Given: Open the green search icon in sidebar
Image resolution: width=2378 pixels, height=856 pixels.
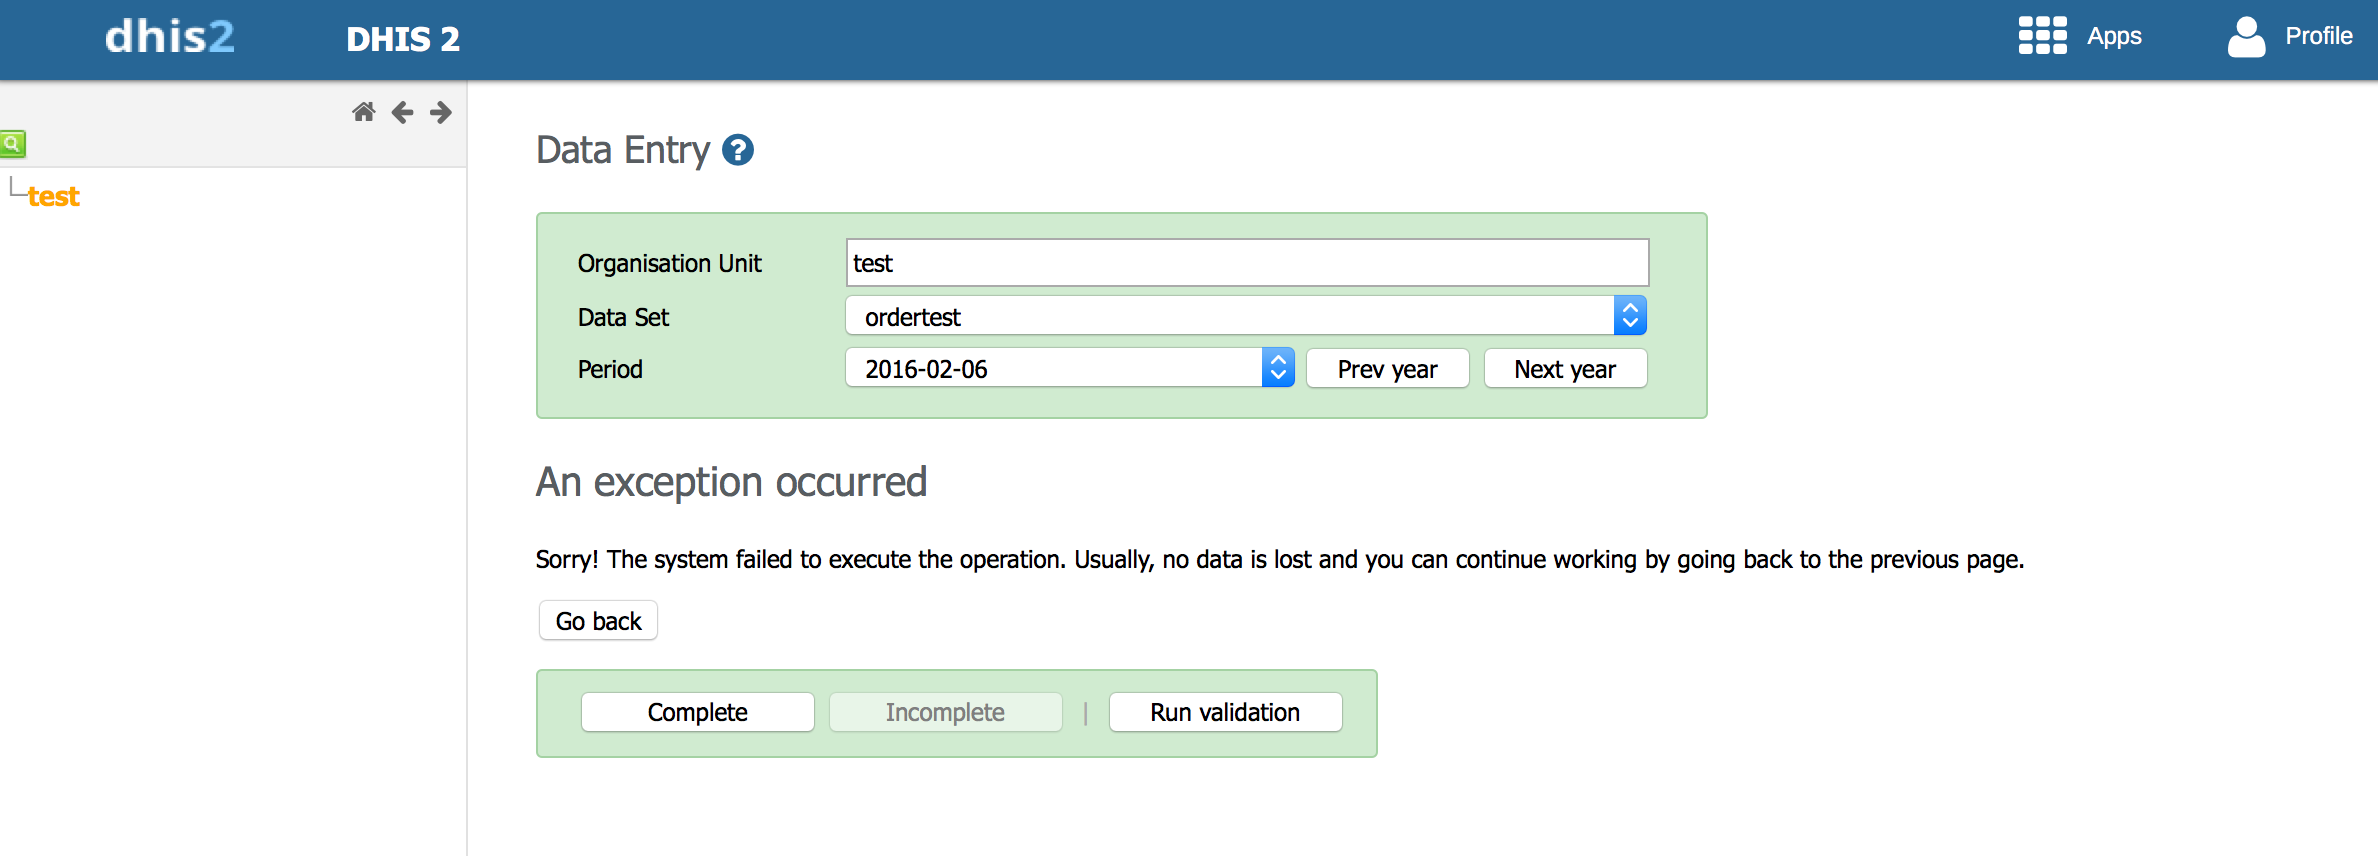Looking at the screenshot, I should (13, 144).
